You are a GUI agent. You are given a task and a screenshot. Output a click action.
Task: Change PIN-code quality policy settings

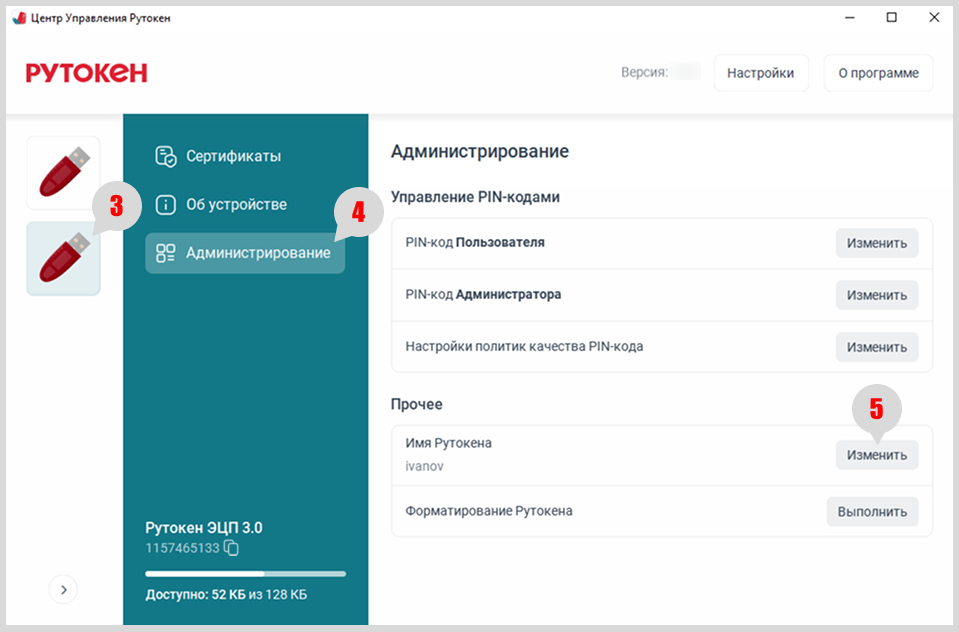coord(876,347)
